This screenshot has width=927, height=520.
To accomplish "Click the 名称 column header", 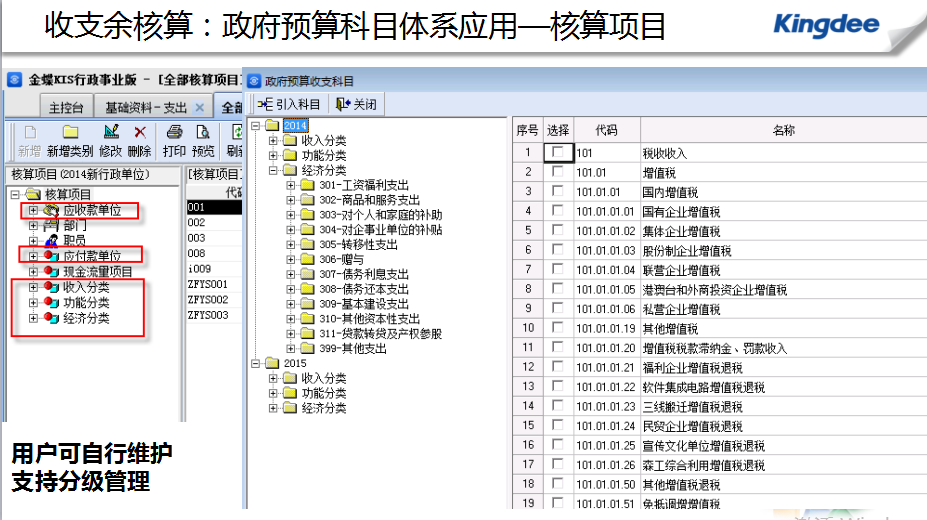I will pos(783,130).
